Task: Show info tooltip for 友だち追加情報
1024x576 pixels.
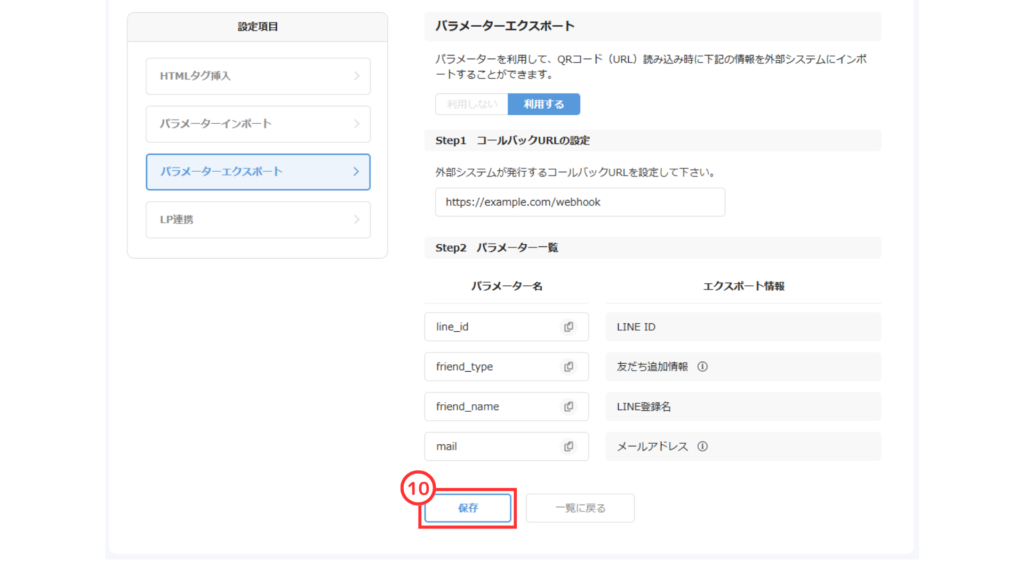Action: (x=702, y=367)
